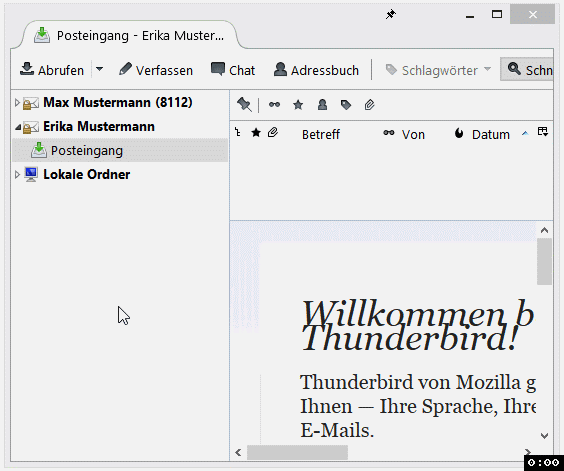Viewport: 564px width, 471px height.
Task: Filter messages by tag icon
Action: [x=346, y=105]
